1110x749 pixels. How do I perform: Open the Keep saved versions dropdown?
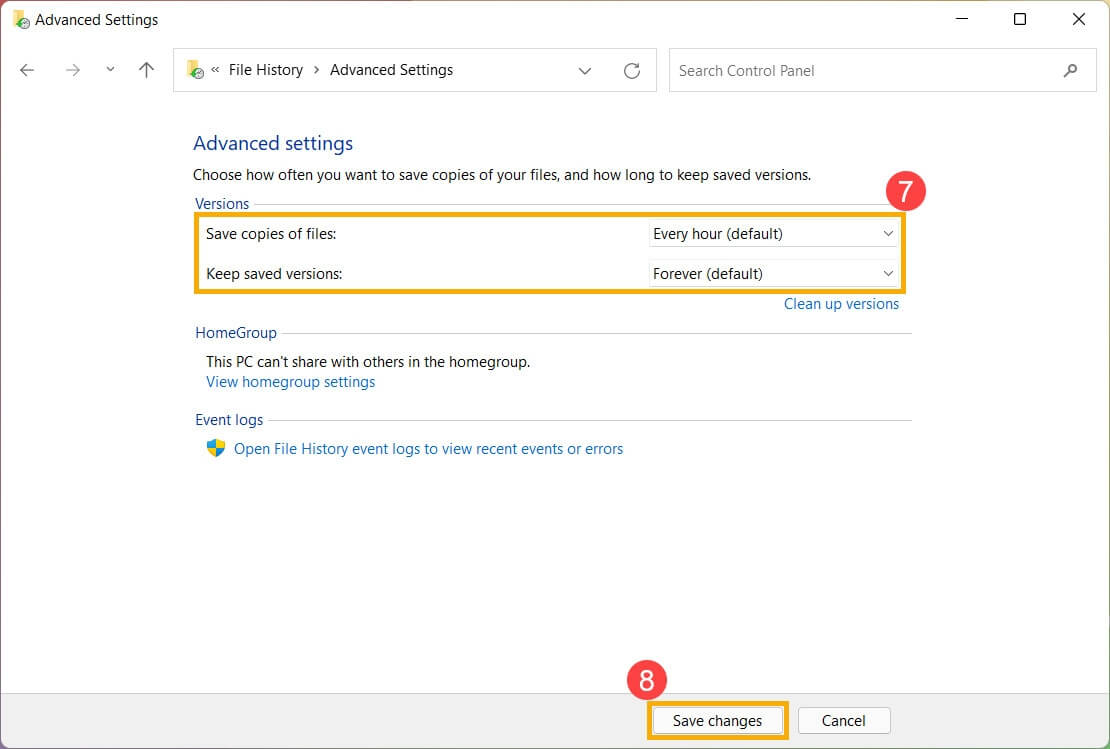tap(773, 274)
